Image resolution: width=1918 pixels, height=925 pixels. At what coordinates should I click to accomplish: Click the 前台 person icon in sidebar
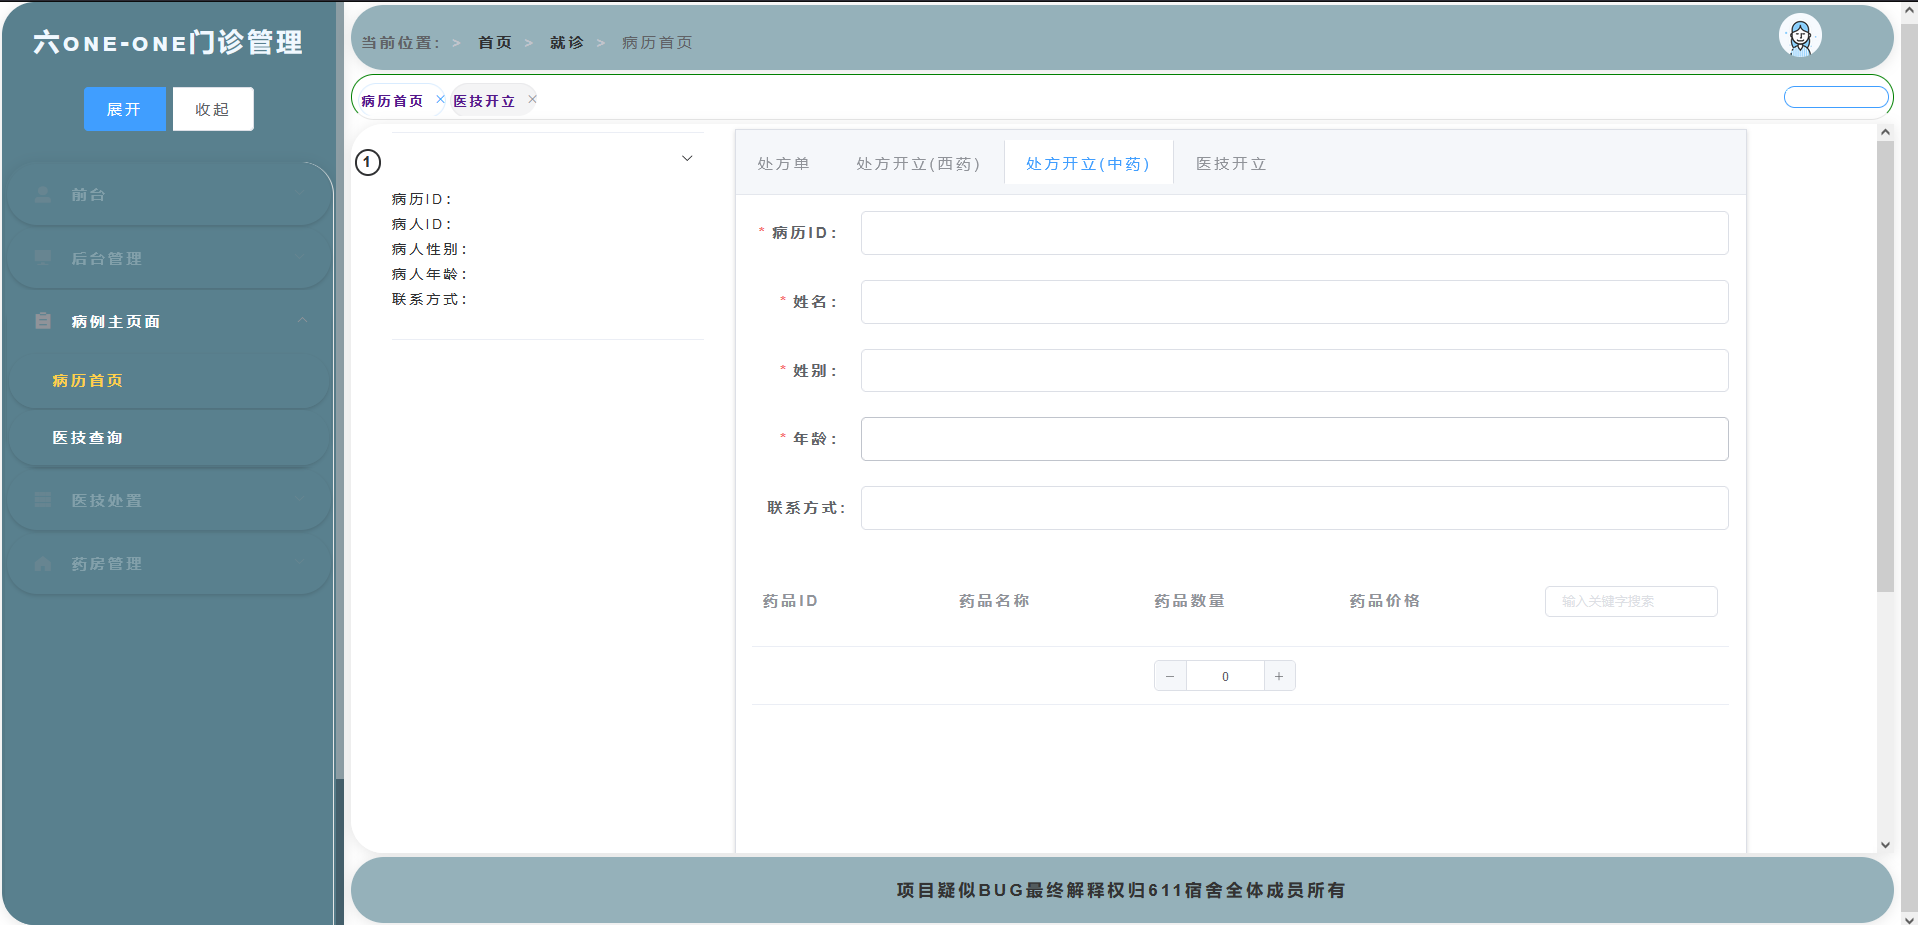(43, 195)
